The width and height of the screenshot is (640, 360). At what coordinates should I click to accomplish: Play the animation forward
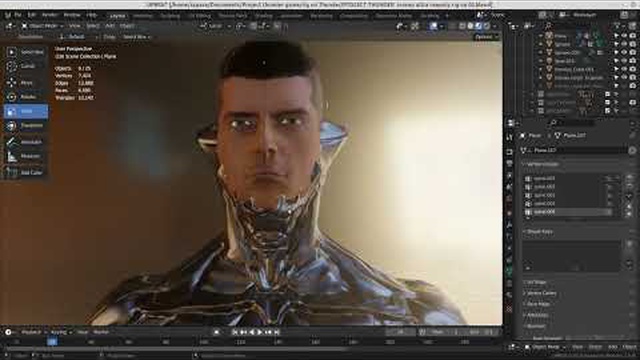[x=260, y=332]
